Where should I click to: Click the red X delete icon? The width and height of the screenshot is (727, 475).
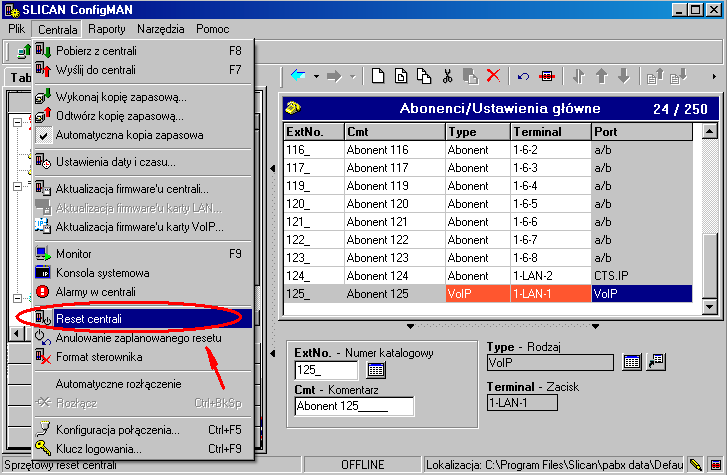(493, 75)
